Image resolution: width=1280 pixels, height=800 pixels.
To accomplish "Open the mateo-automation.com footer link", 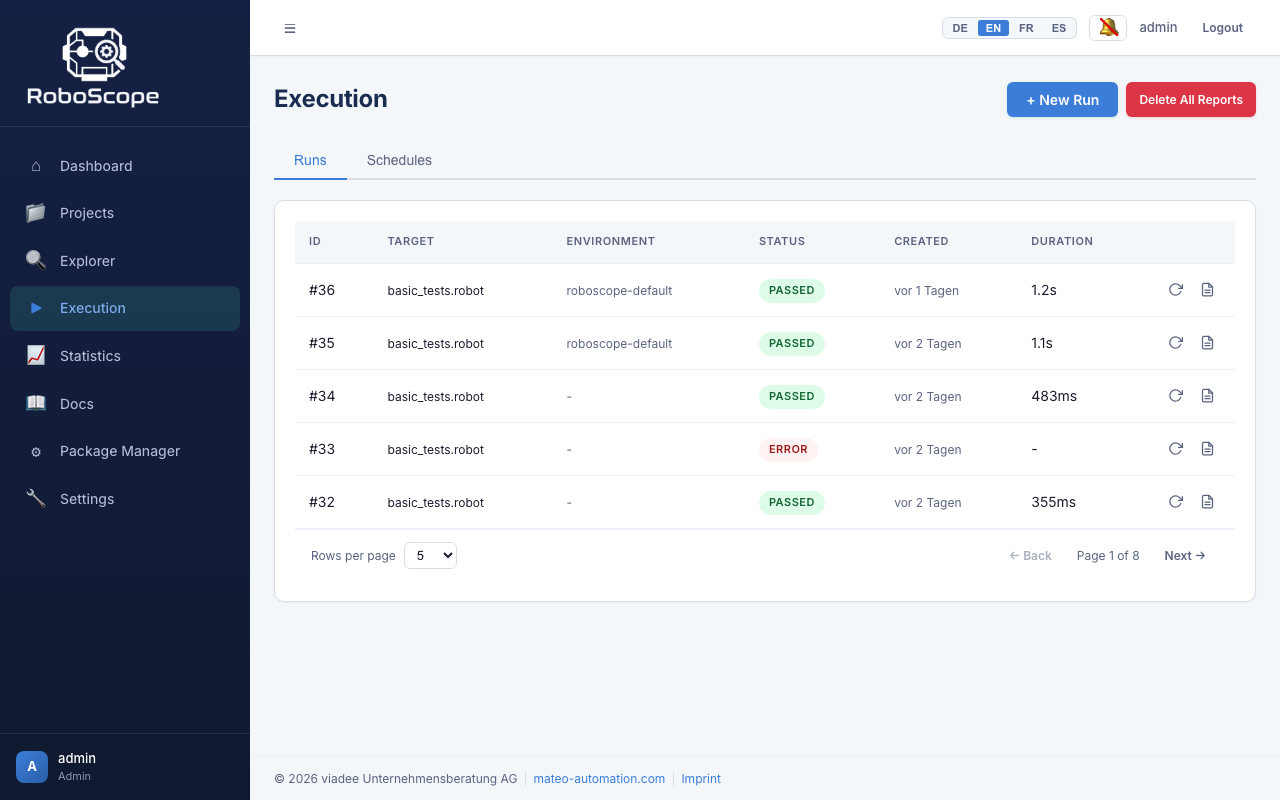I will [599, 778].
